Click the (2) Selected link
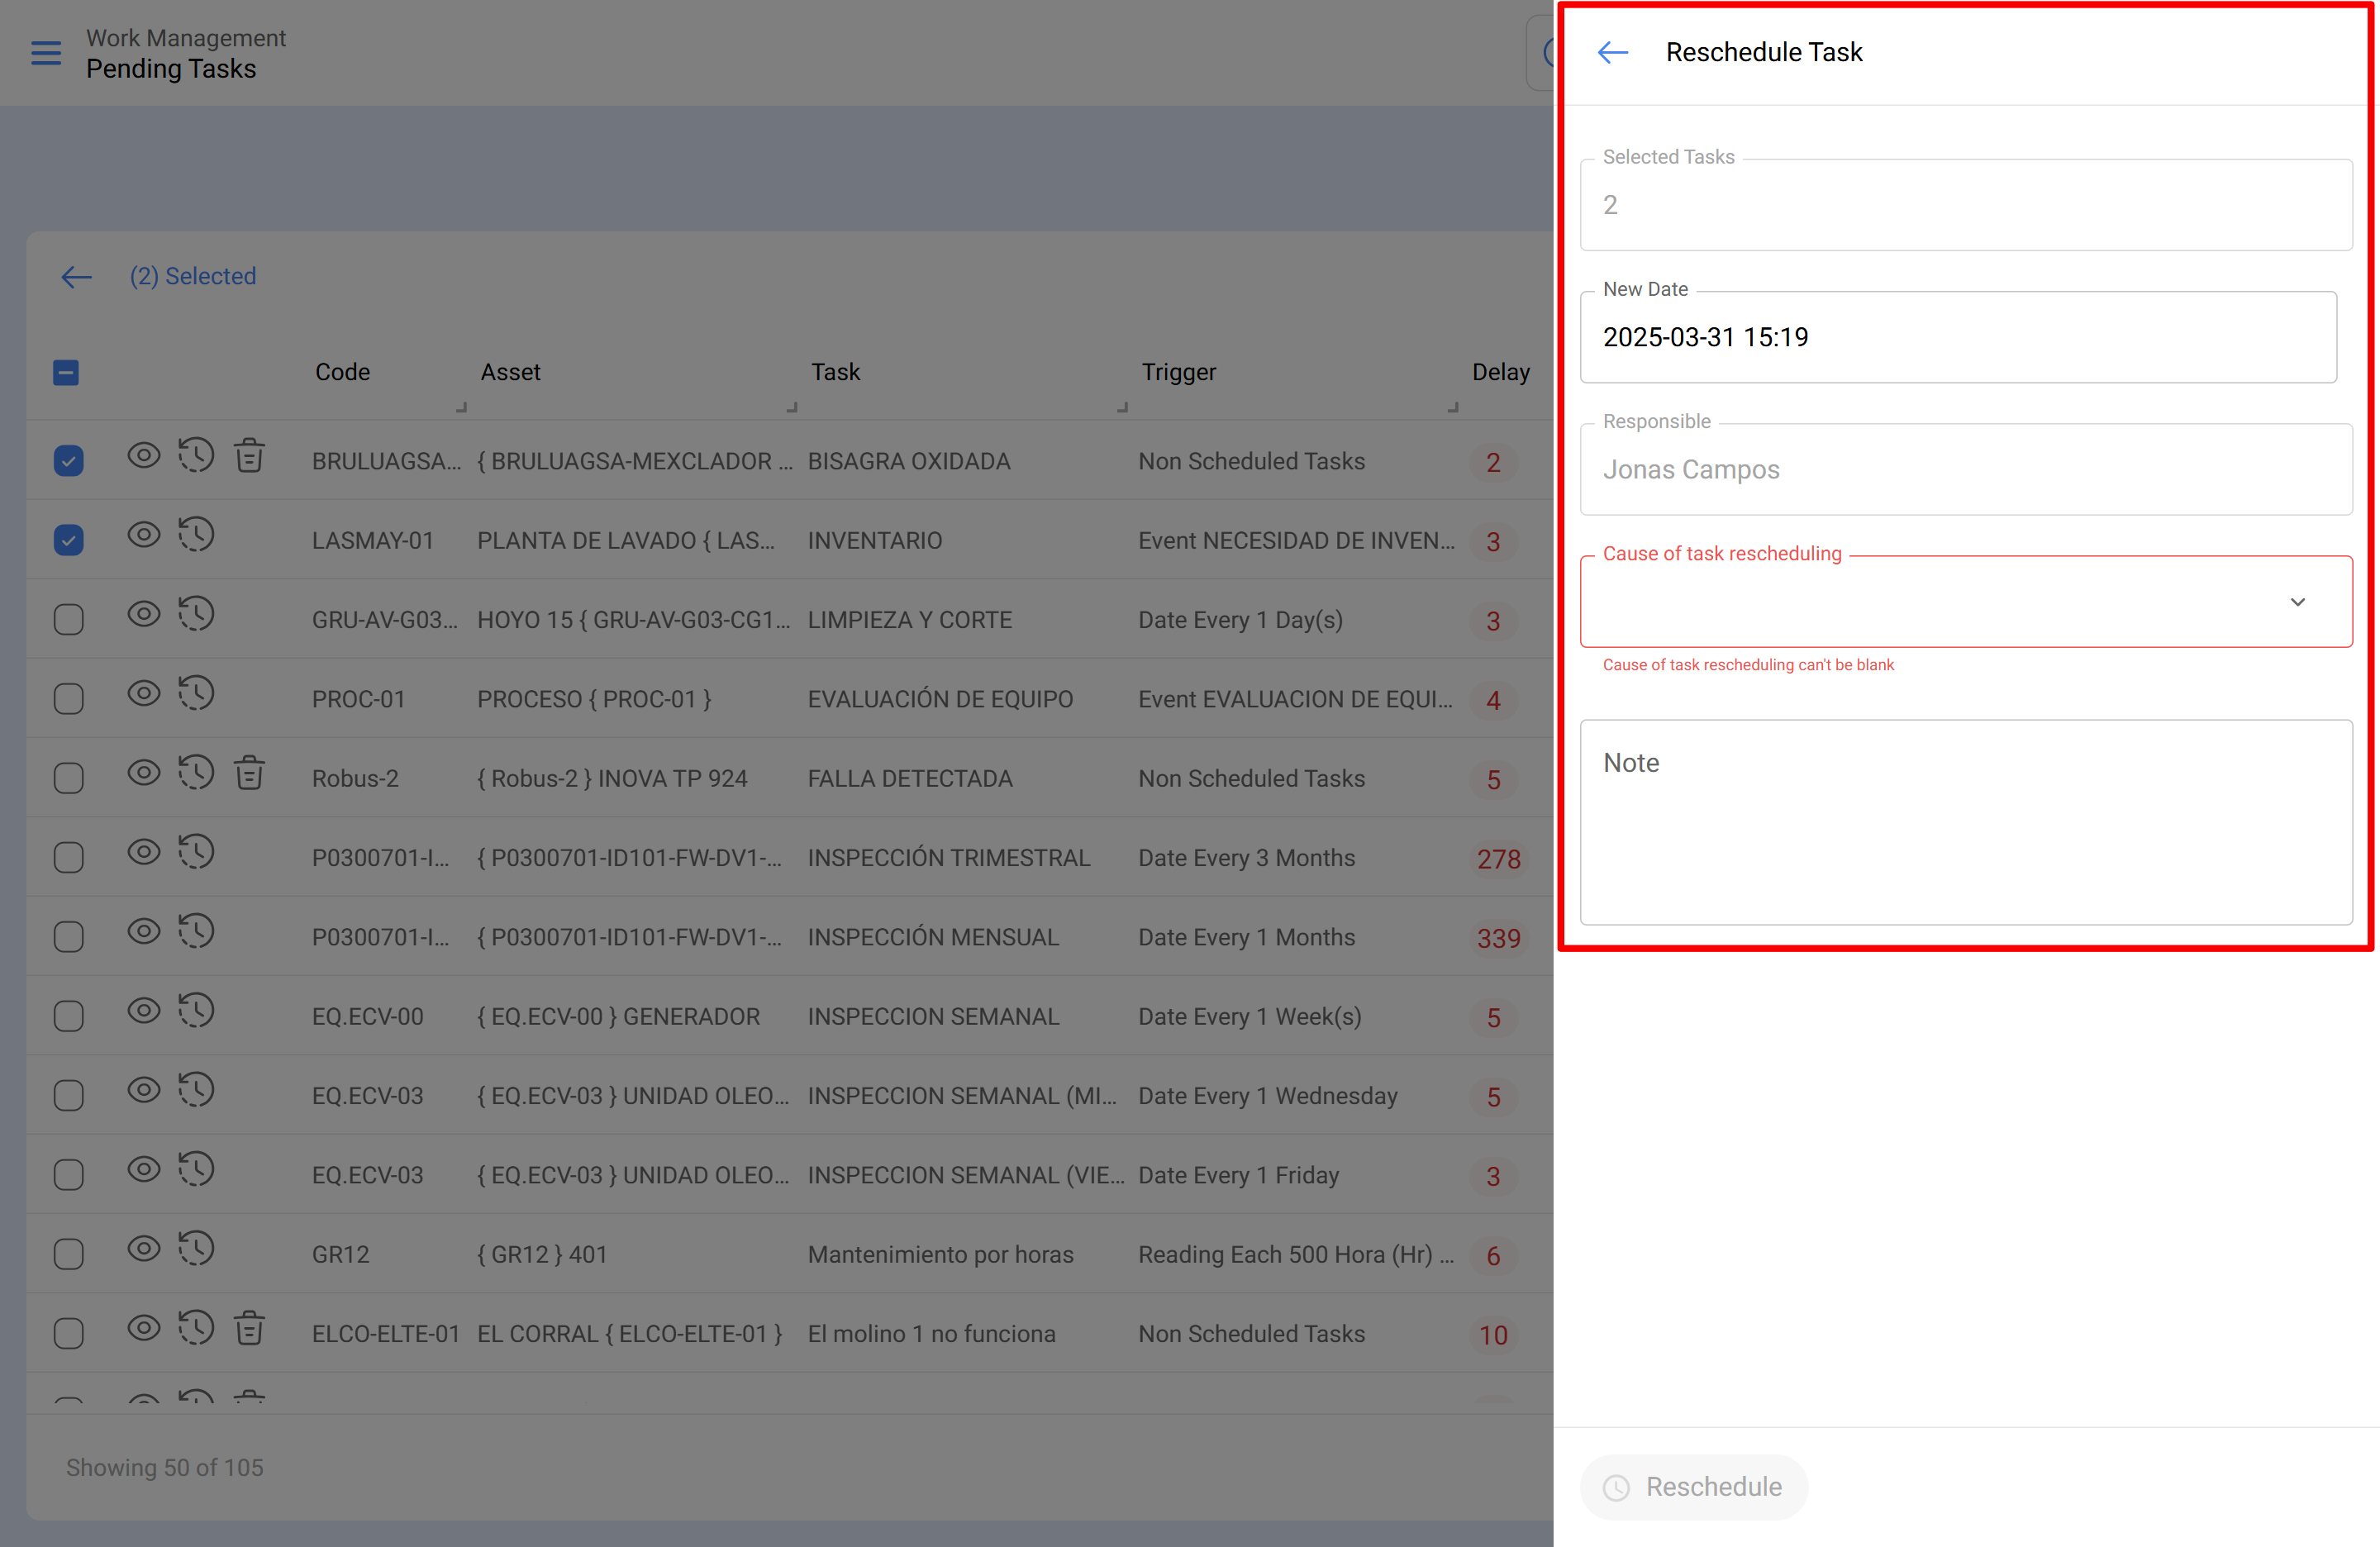Image resolution: width=2380 pixels, height=1547 pixels. (x=193, y=276)
